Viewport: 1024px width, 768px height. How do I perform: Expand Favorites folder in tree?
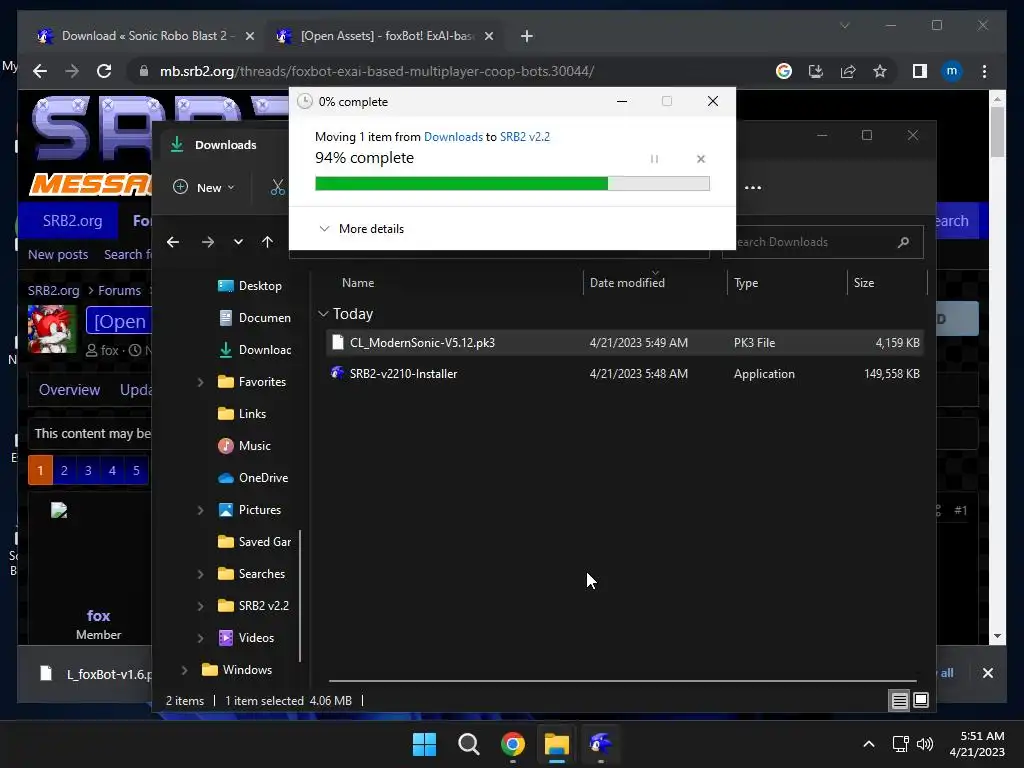tap(200, 381)
